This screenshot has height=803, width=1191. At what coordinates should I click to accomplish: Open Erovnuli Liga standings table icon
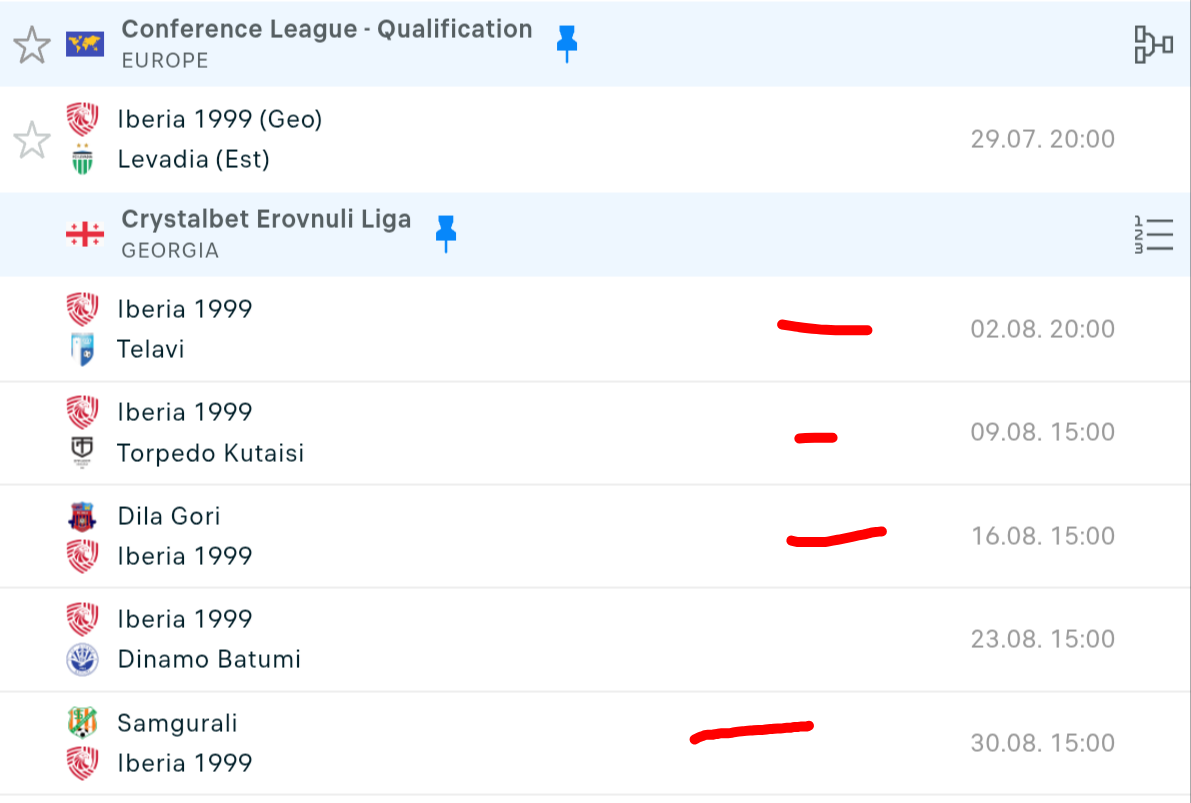coord(1153,234)
